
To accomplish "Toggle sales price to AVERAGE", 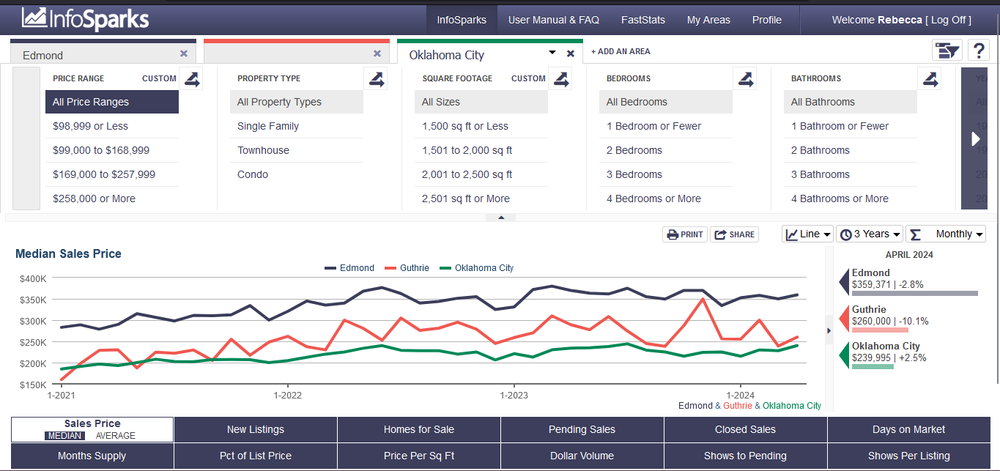I will pyautogui.click(x=115, y=436).
